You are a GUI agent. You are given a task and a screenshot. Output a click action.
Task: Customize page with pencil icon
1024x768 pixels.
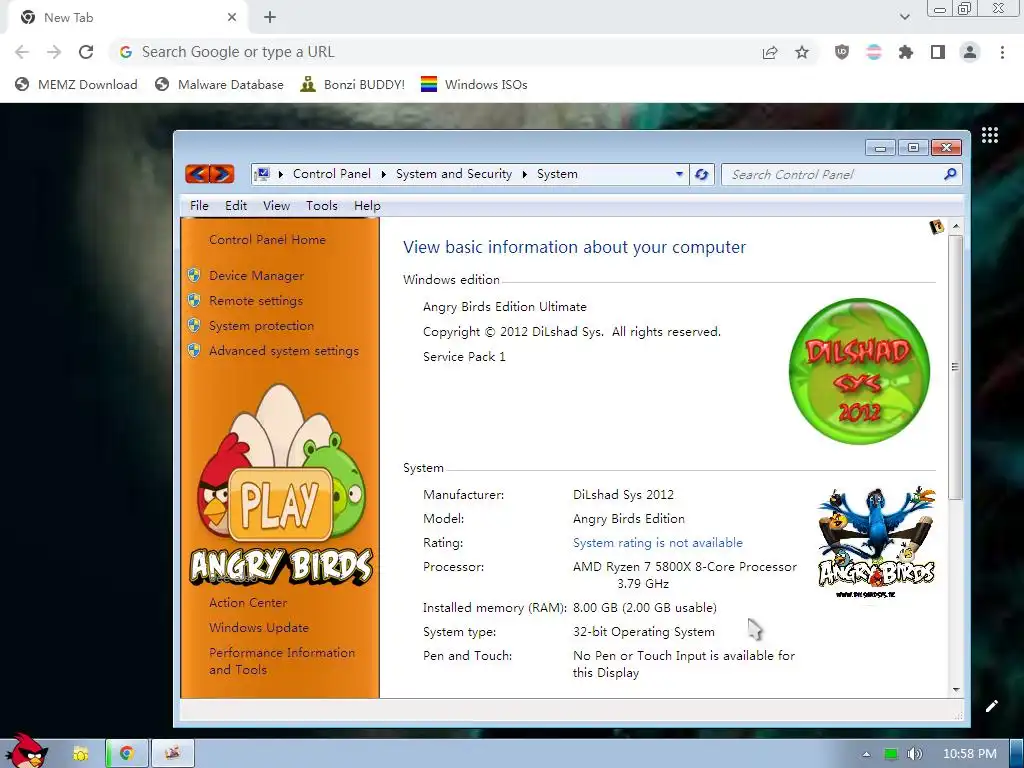pyautogui.click(x=992, y=706)
